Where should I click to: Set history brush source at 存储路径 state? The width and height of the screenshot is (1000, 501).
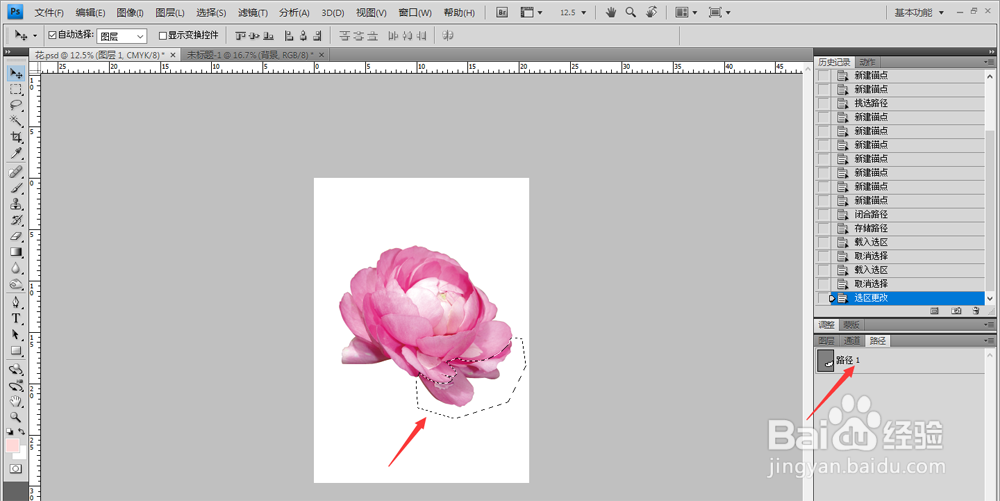coord(824,228)
